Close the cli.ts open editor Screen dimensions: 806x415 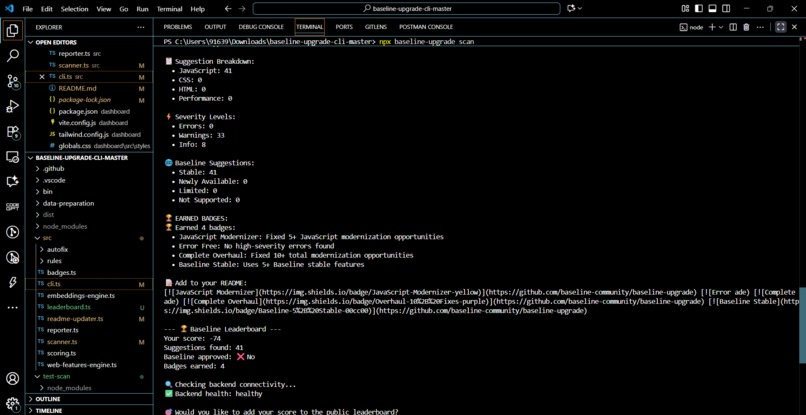click(42, 77)
